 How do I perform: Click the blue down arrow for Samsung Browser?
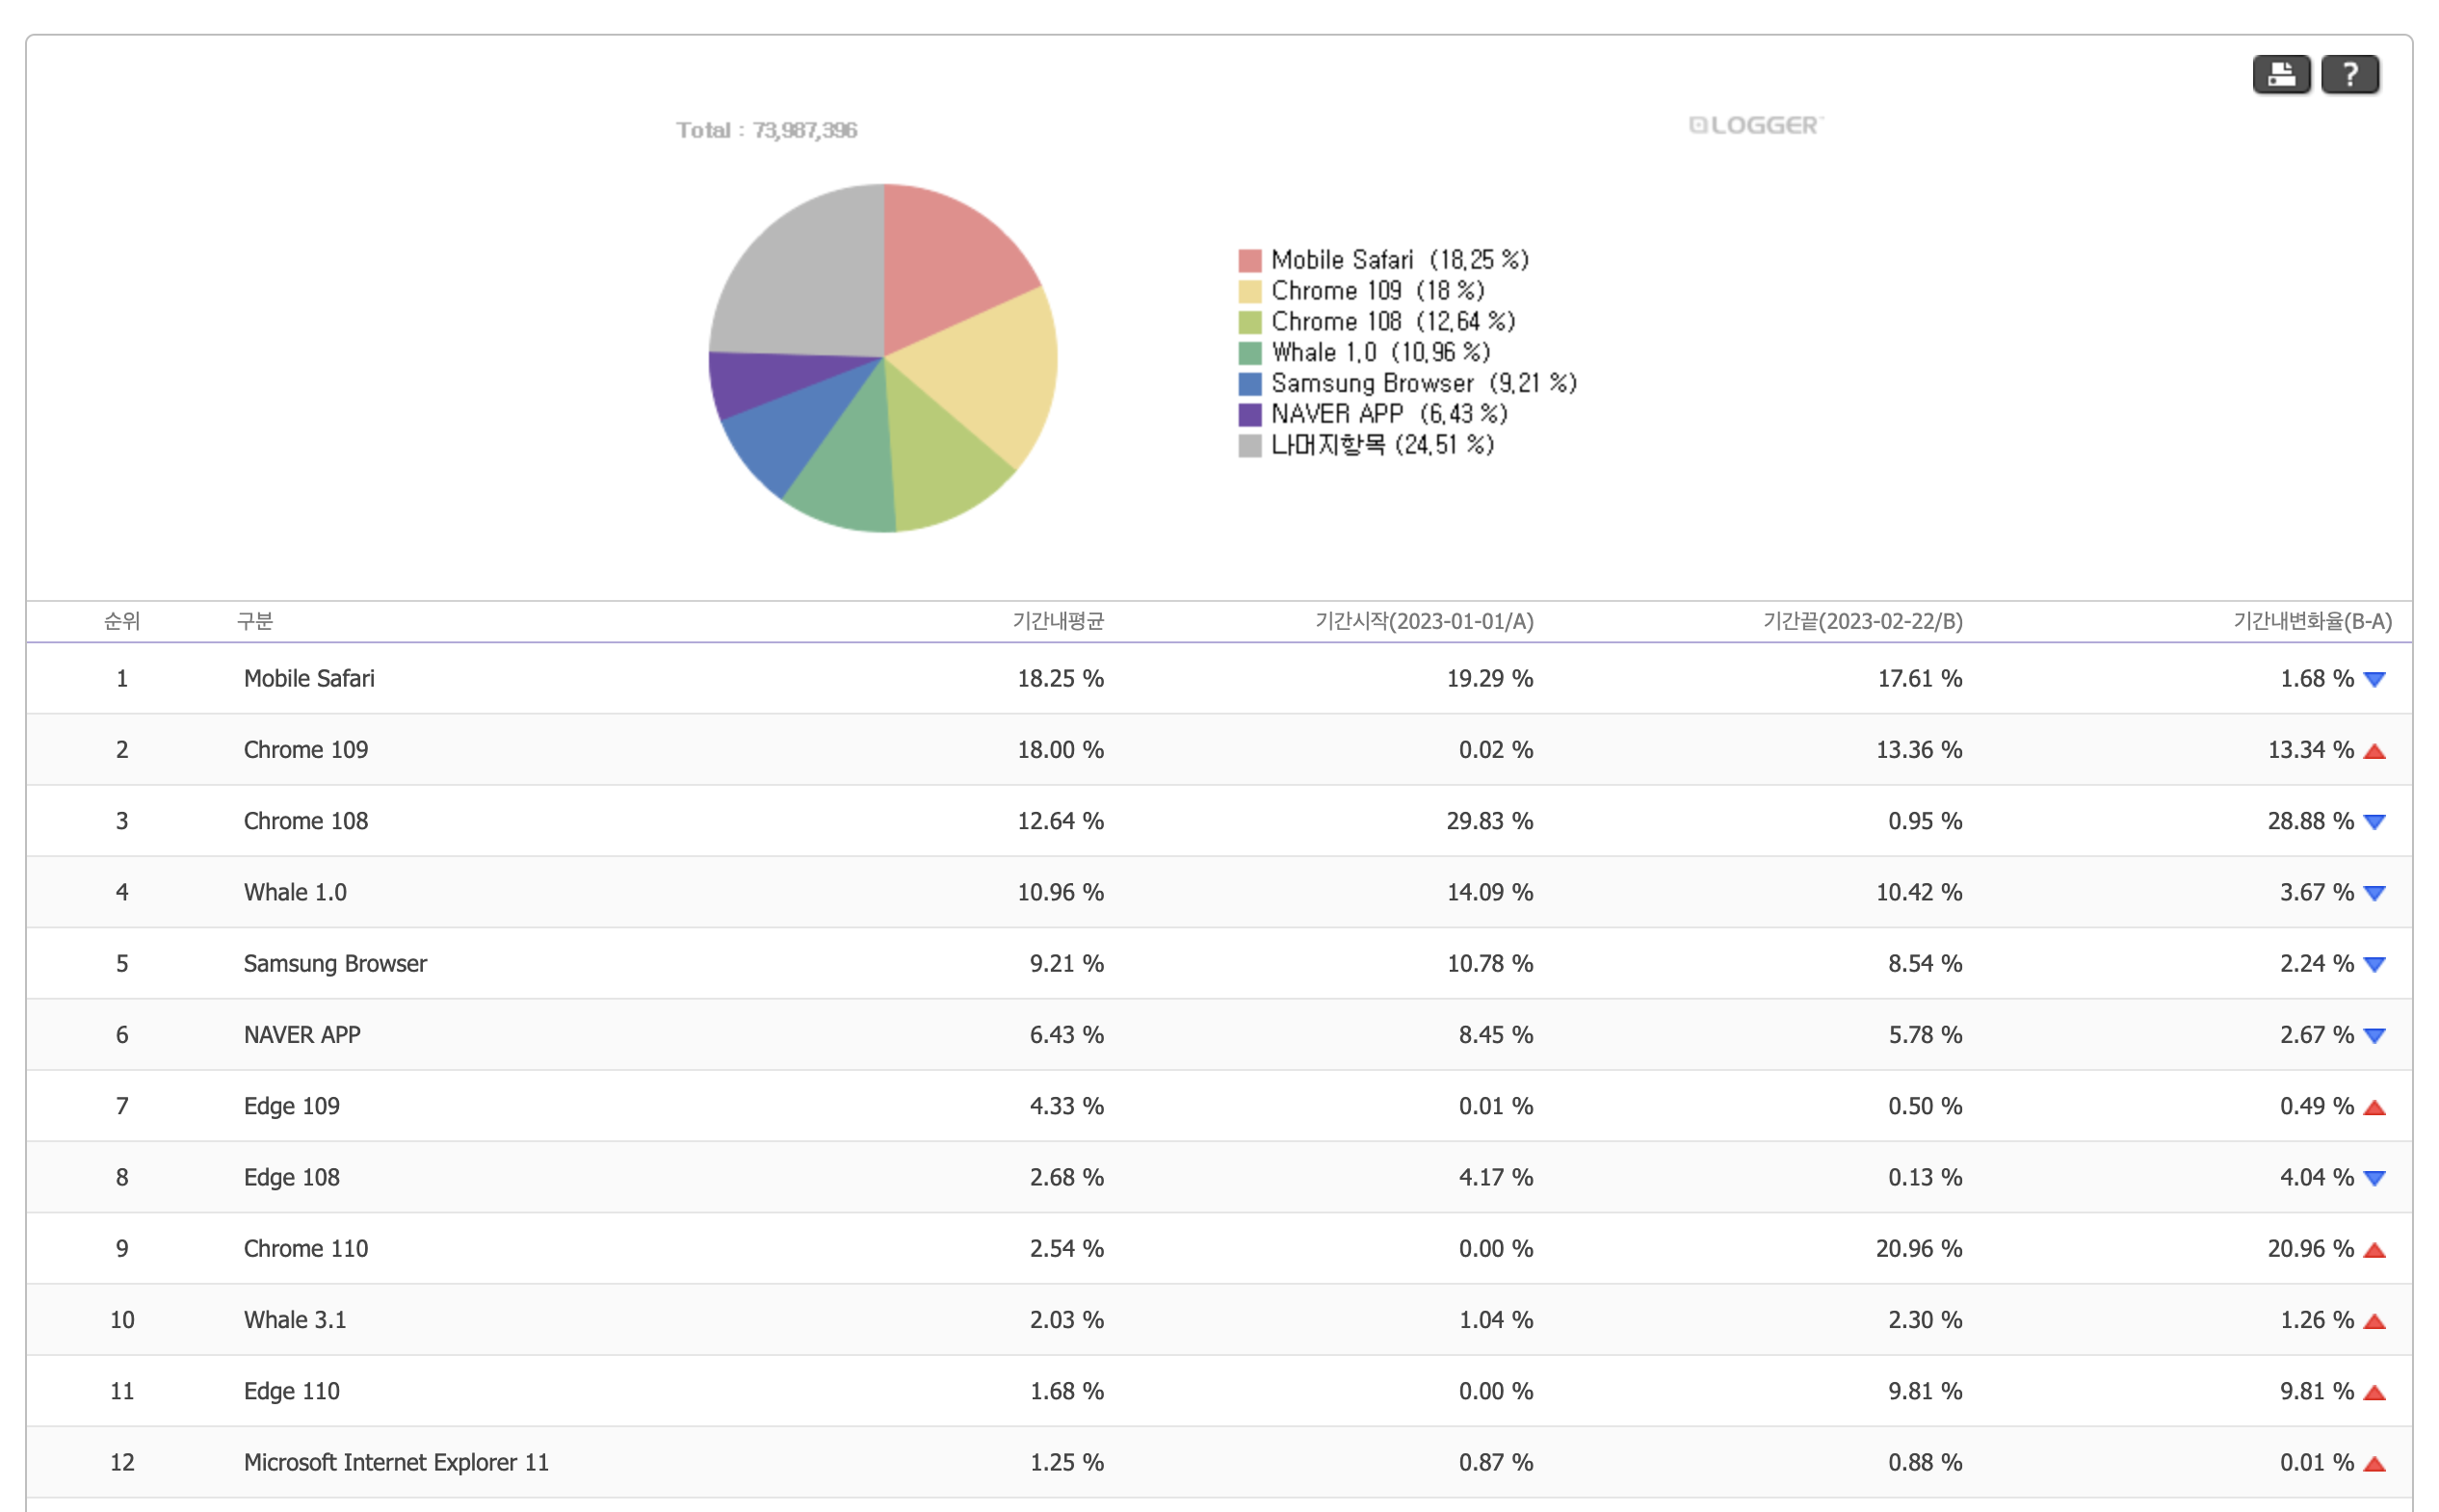pos(2374,964)
